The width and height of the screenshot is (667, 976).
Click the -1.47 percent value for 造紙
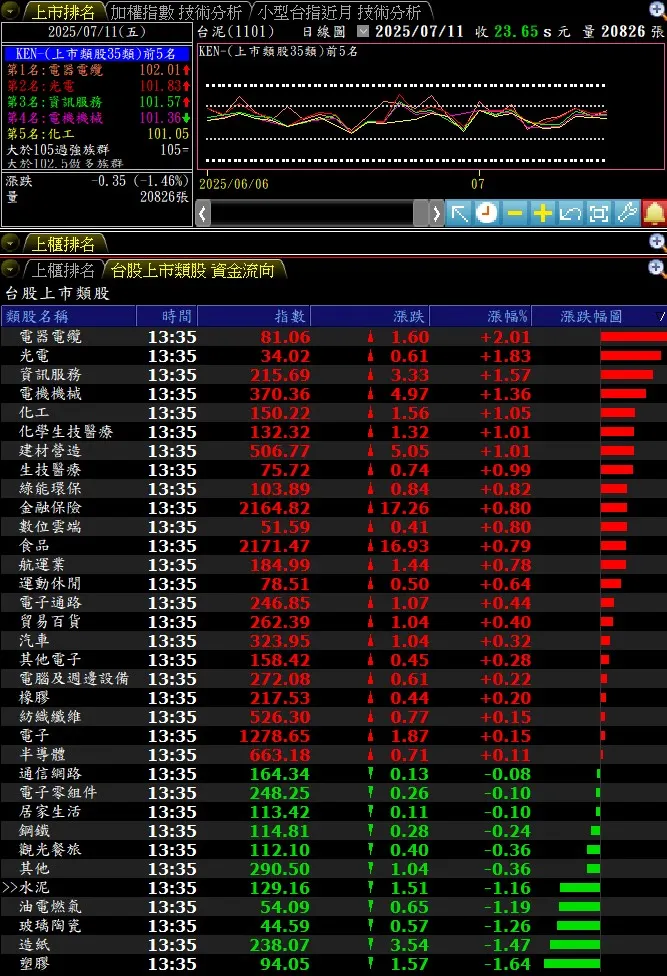click(507, 944)
